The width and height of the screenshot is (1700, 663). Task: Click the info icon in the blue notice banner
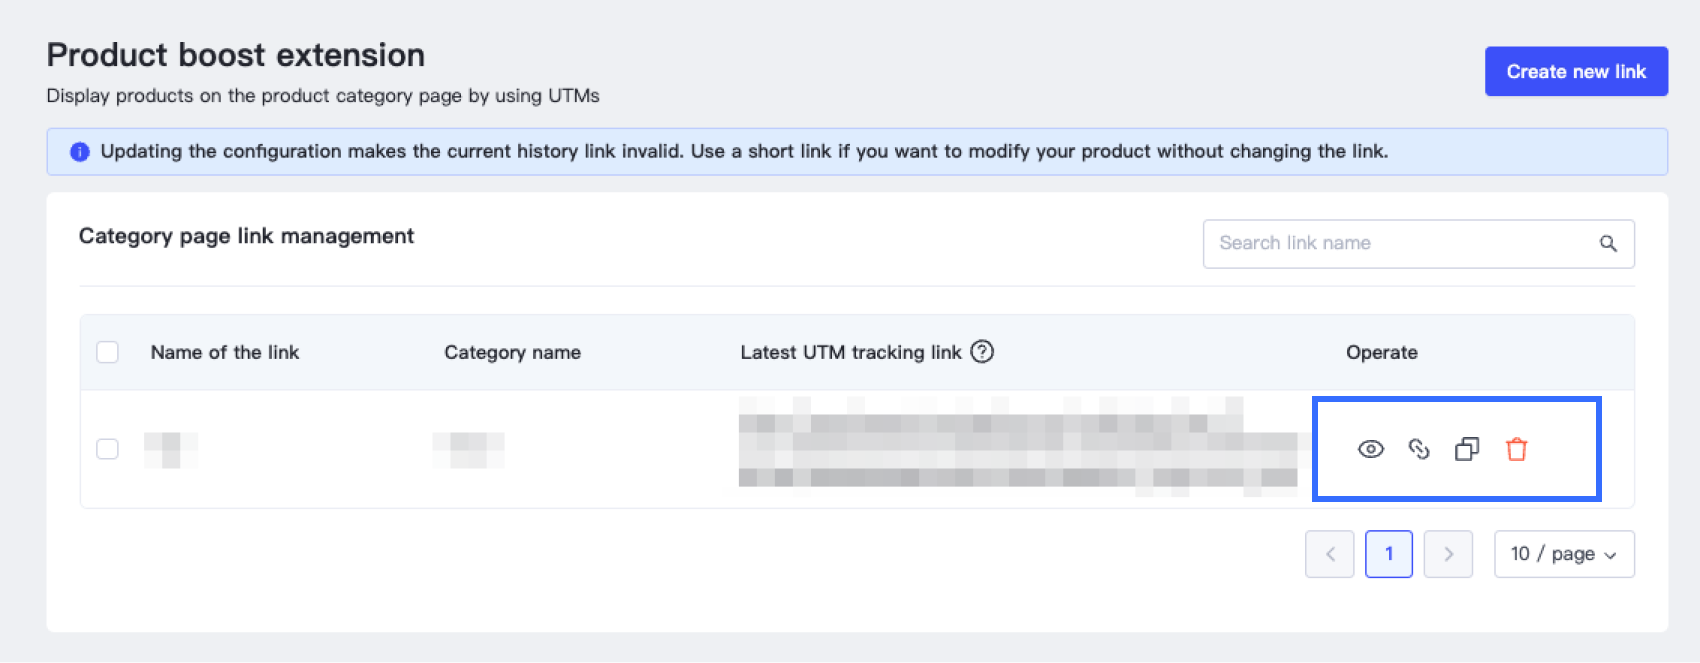[x=78, y=151]
